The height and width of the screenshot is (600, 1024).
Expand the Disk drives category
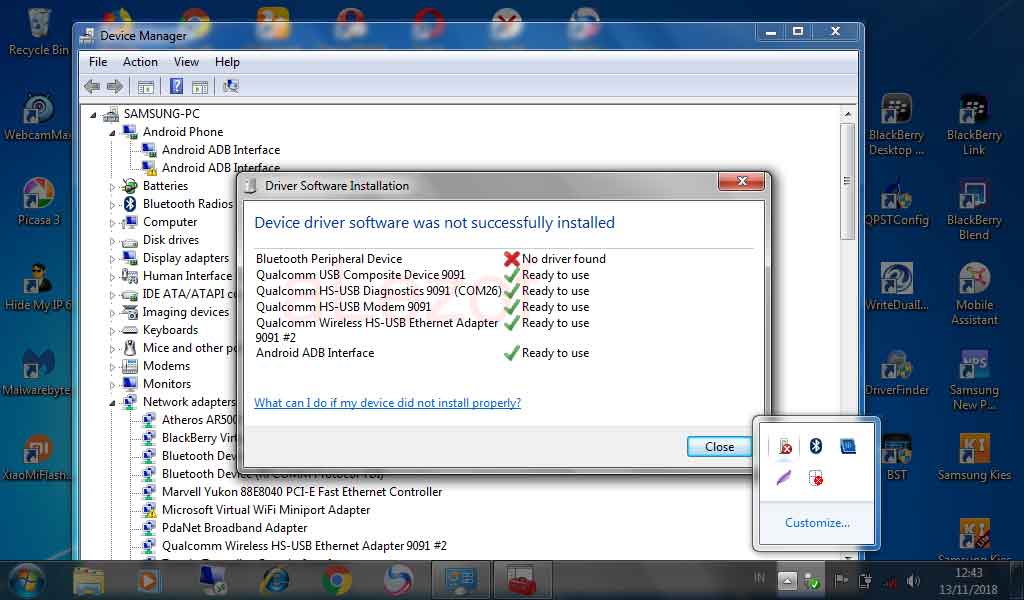tap(112, 241)
